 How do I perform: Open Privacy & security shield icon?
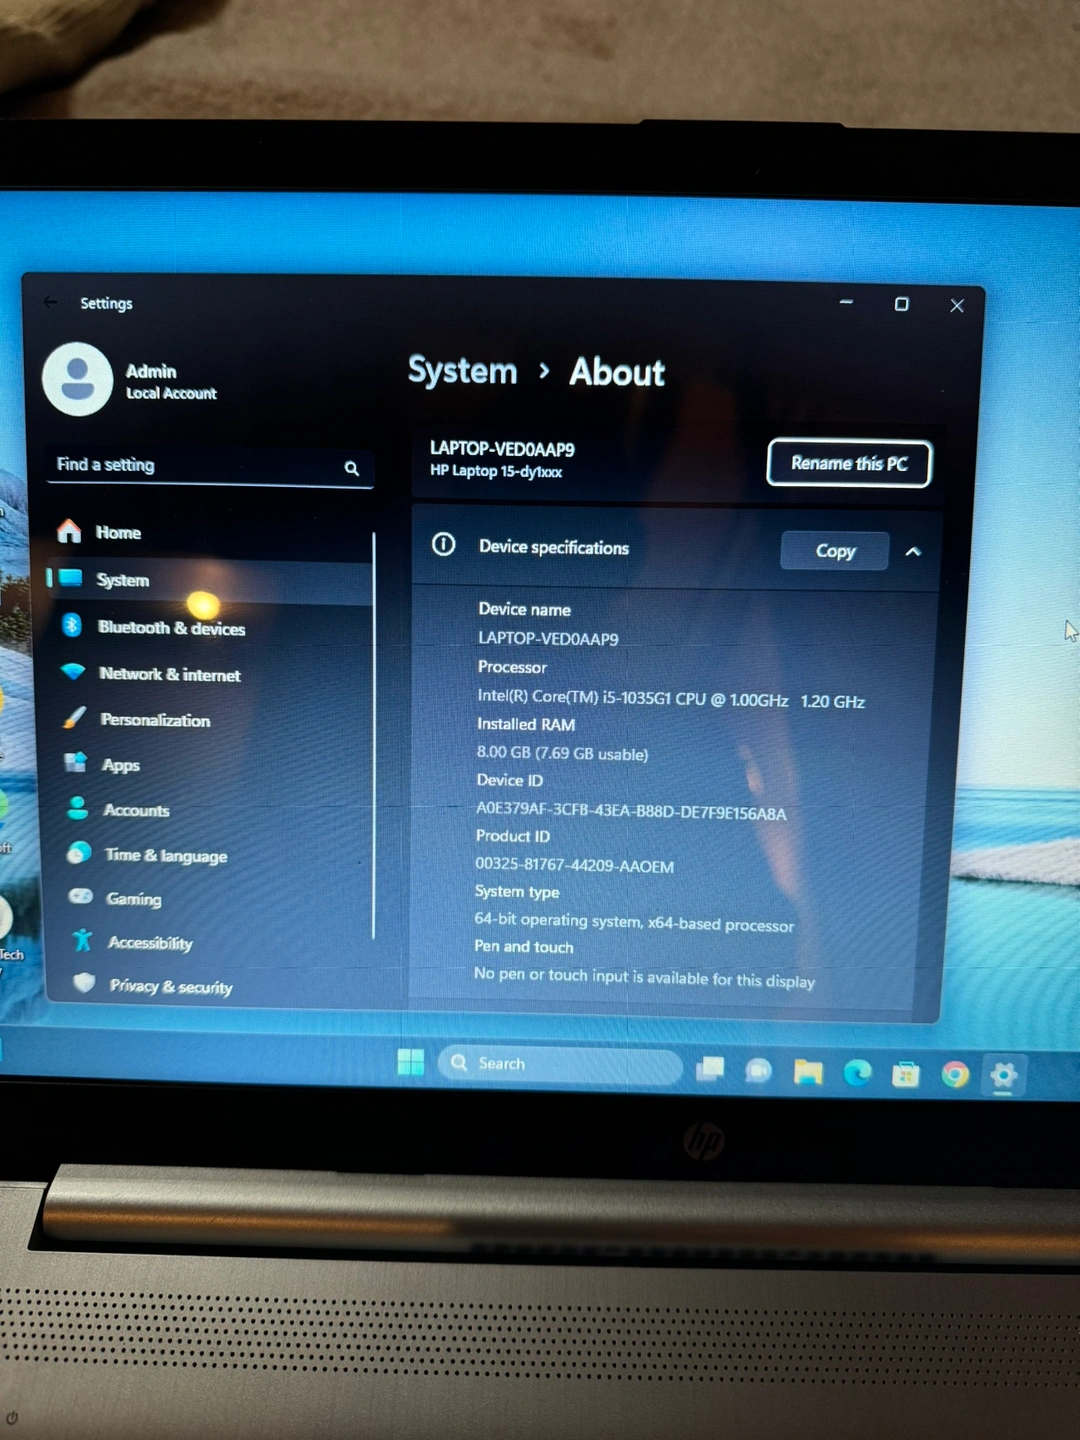(x=85, y=984)
